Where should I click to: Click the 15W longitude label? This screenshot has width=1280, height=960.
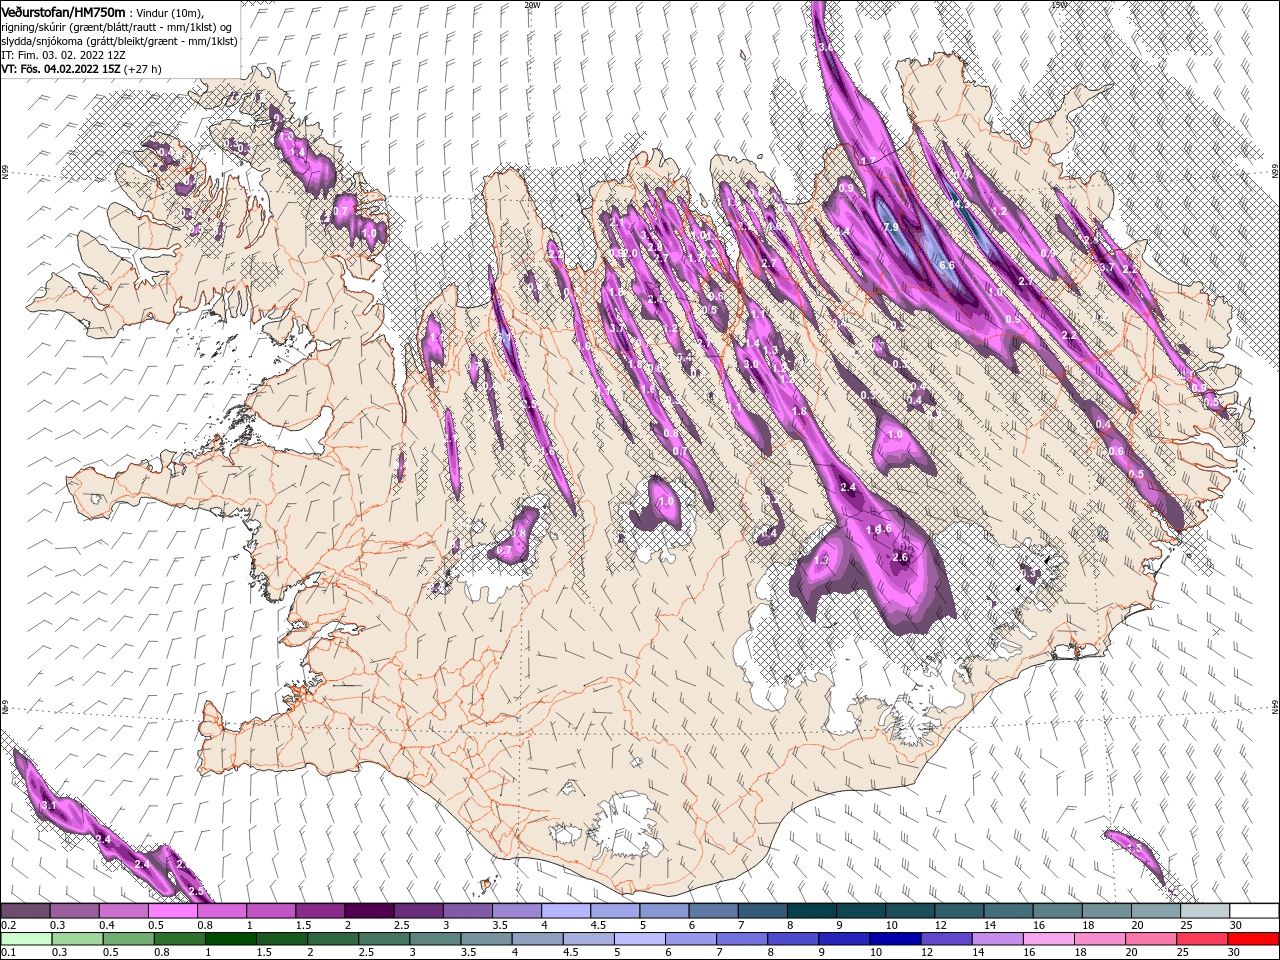pyautogui.click(x=1059, y=5)
